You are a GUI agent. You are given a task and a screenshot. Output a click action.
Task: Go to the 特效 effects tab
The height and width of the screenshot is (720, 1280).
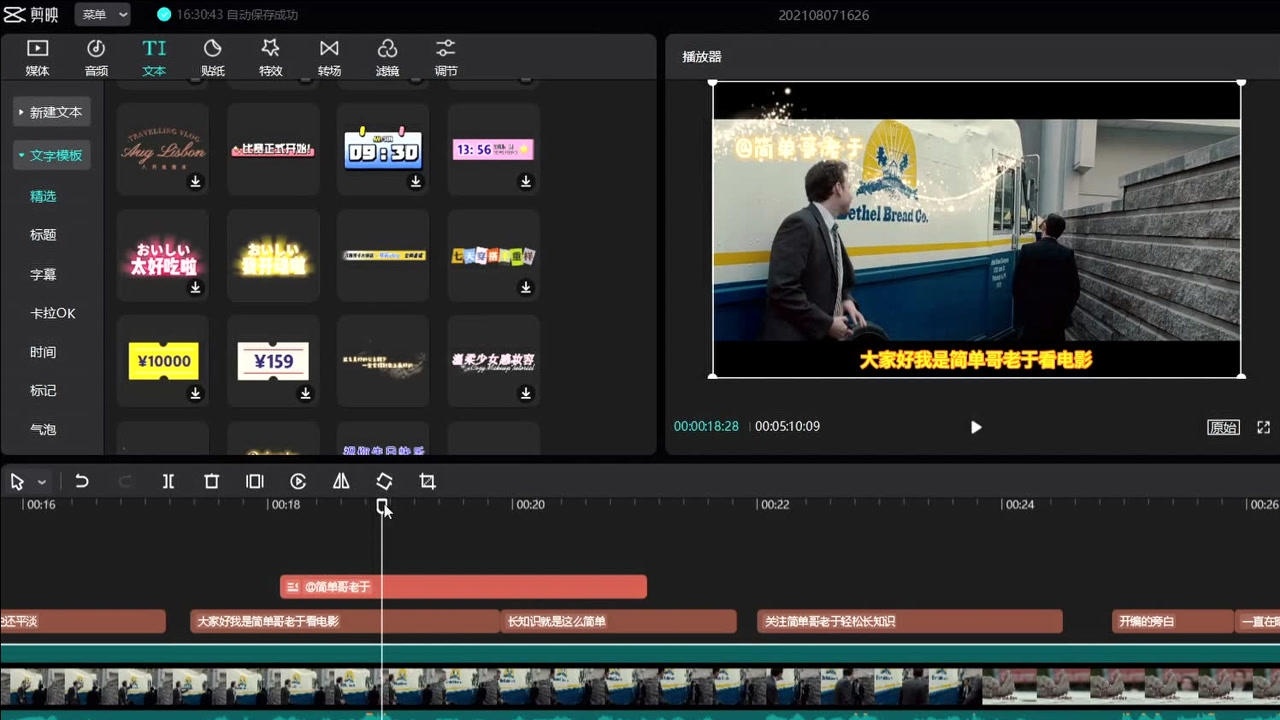pos(270,58)
